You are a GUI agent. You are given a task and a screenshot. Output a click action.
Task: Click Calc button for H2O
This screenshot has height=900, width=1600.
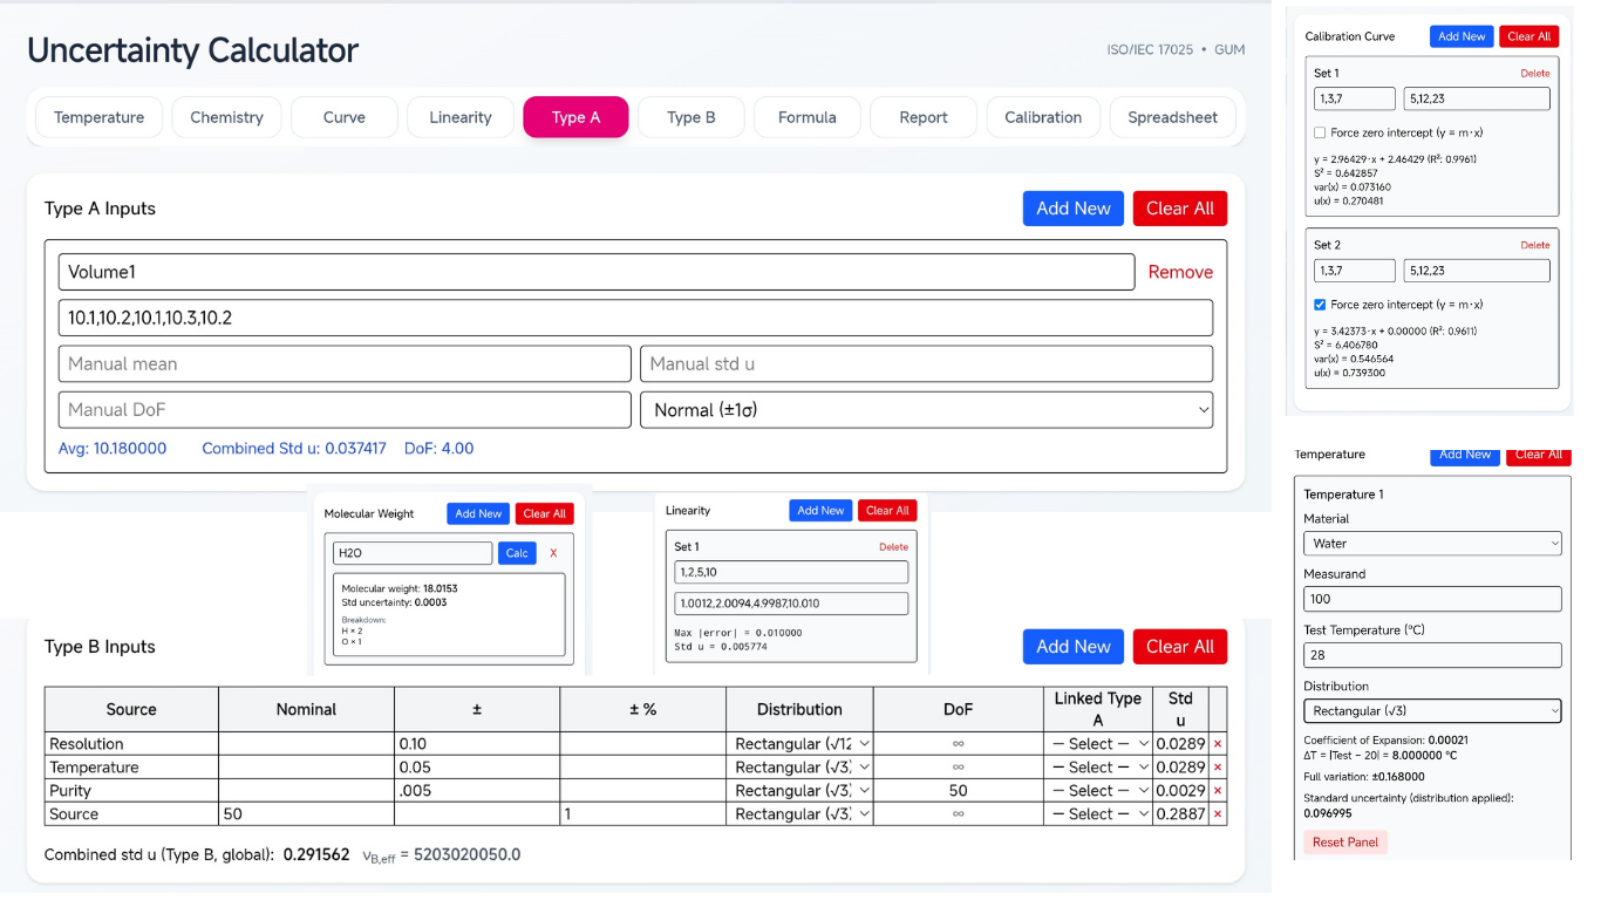tap(517, 553)
